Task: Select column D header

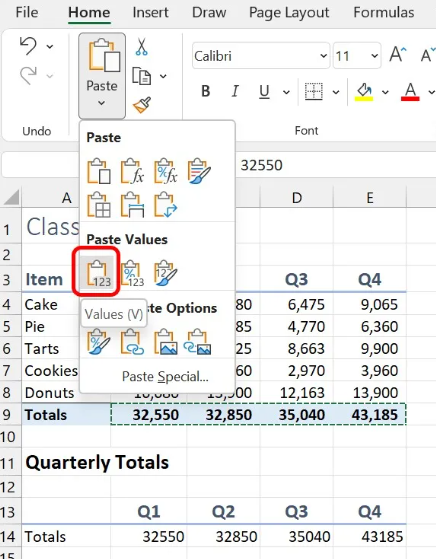Action: (x=297, y=197)
